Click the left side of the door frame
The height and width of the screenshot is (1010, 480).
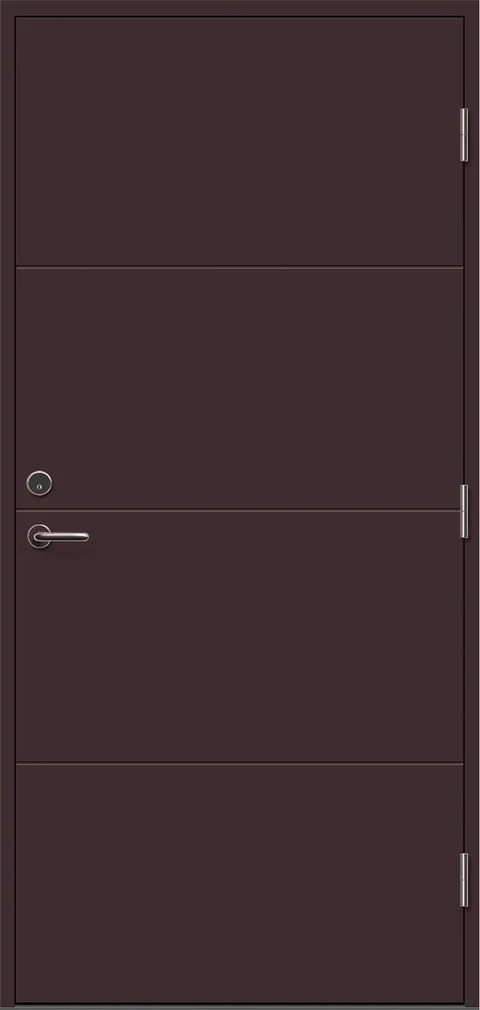tap(7, 505)
